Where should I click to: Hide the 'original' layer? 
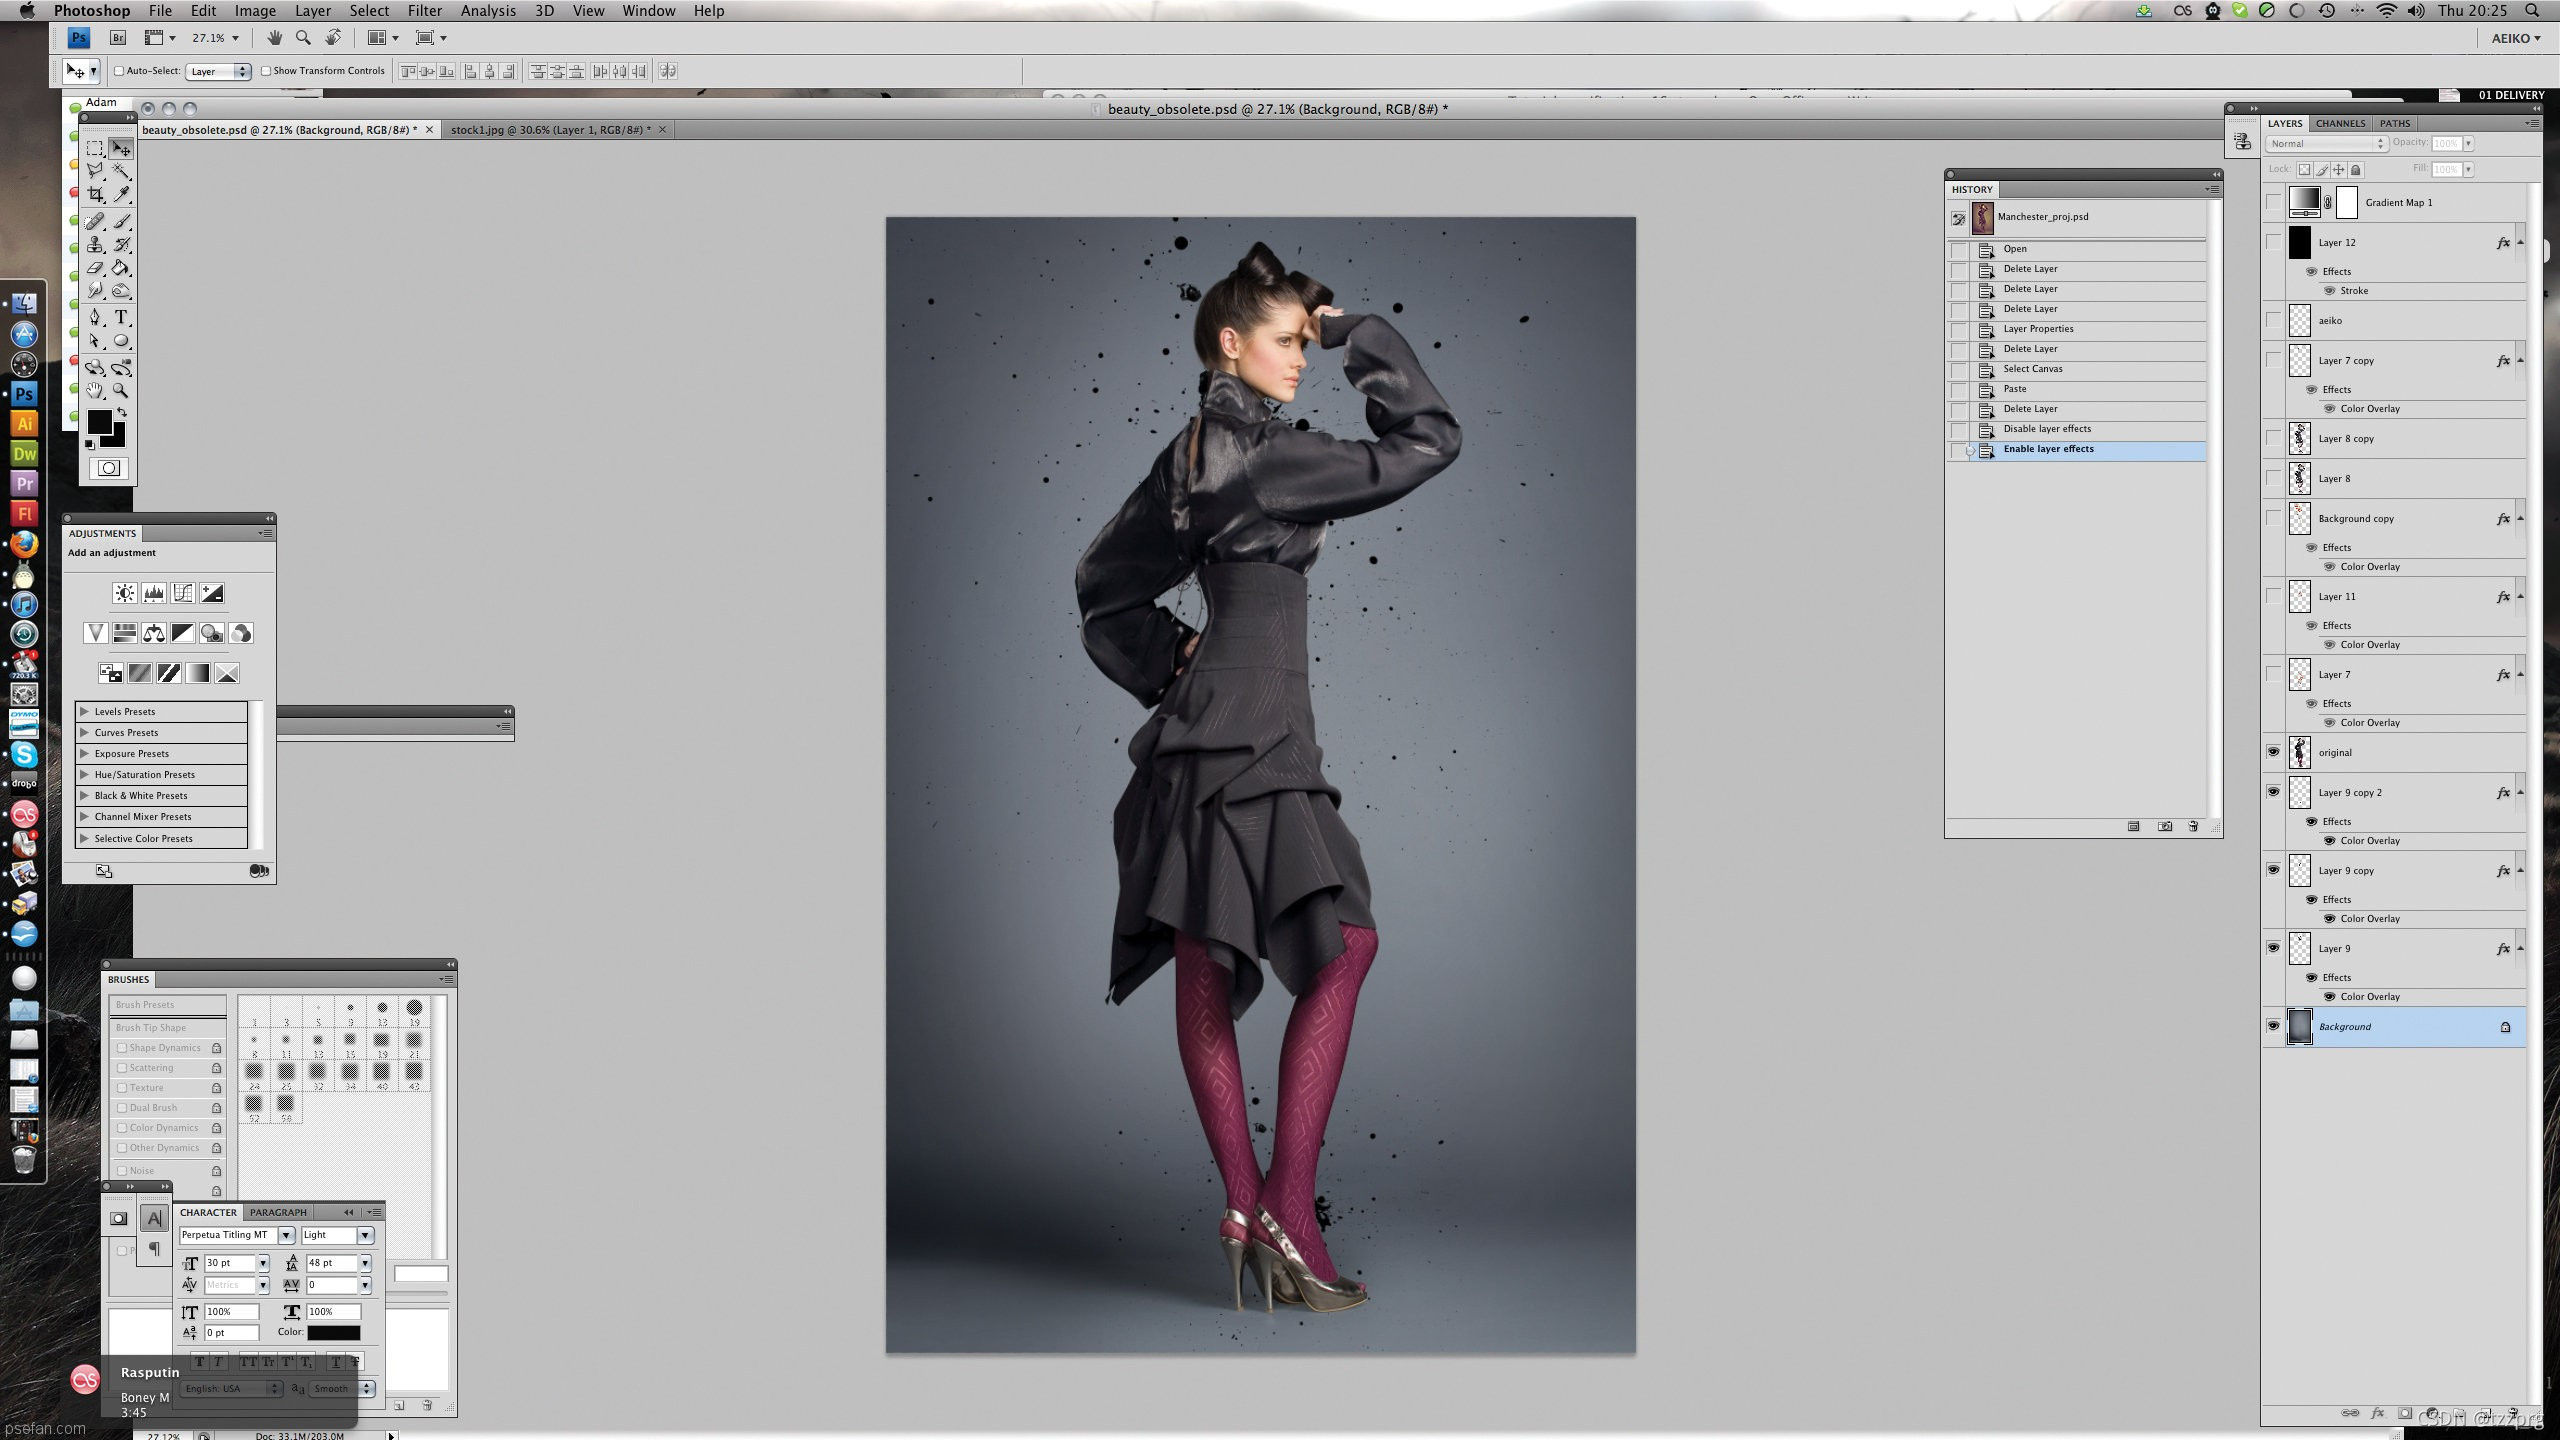coord(2273,752)
